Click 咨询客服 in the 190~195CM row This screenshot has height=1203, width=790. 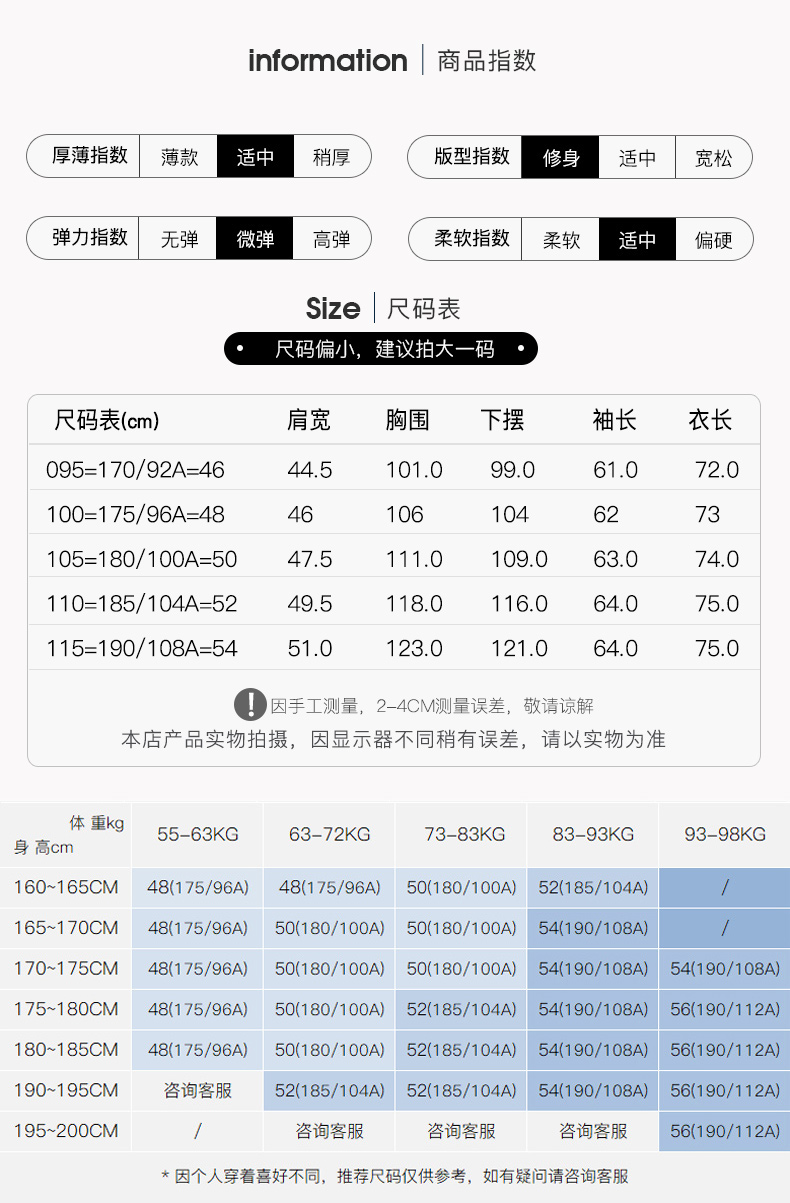(197, 1090)
